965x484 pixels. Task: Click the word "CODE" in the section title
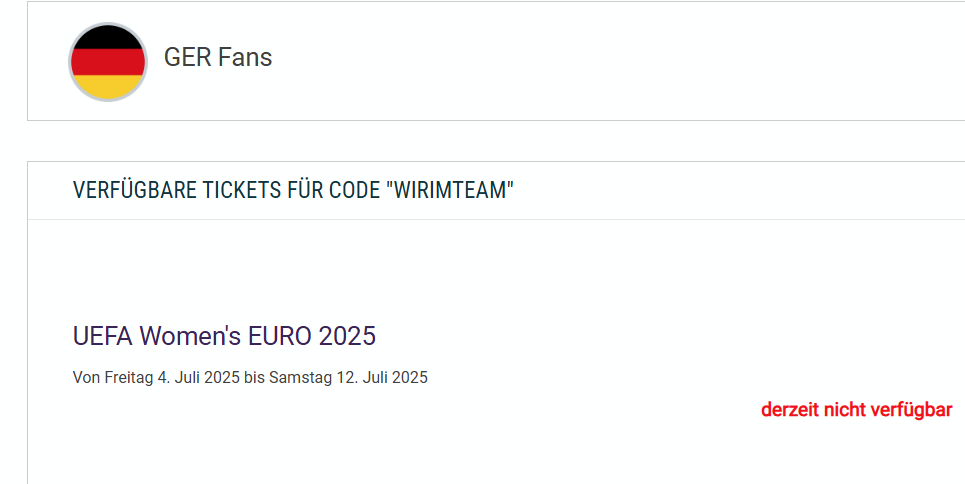357,190
